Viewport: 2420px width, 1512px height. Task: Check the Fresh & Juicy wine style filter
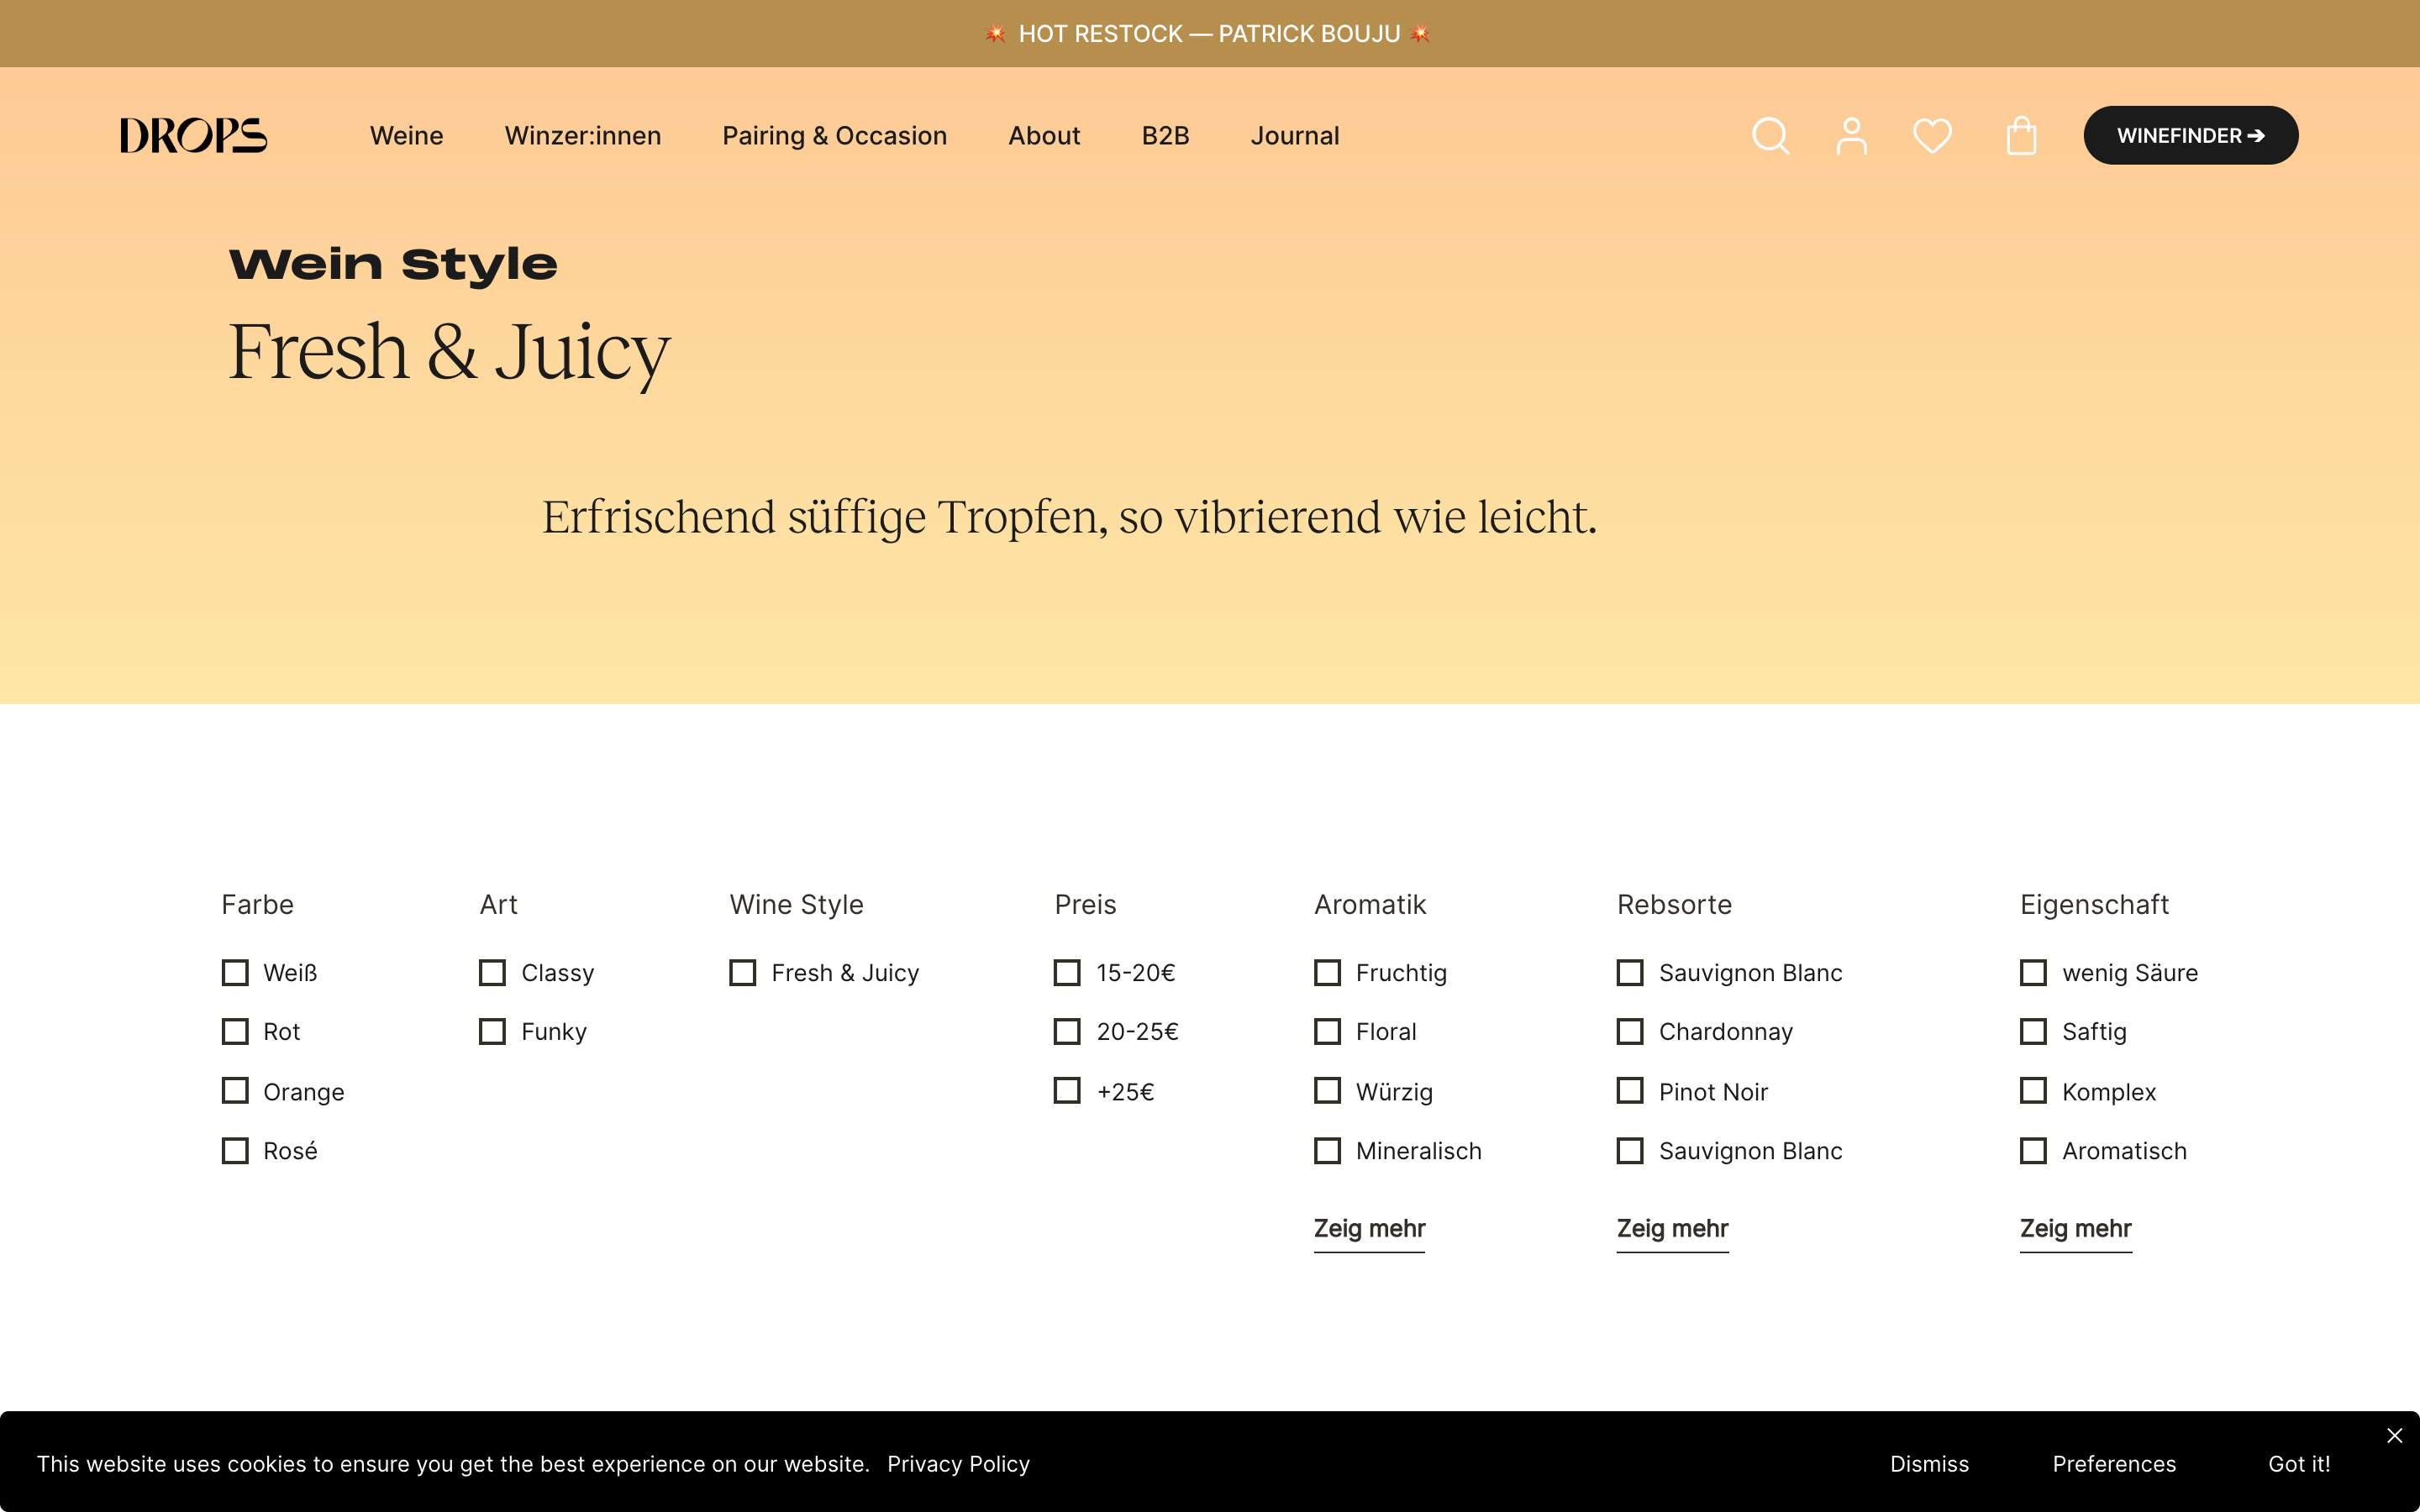pos(742,972)
